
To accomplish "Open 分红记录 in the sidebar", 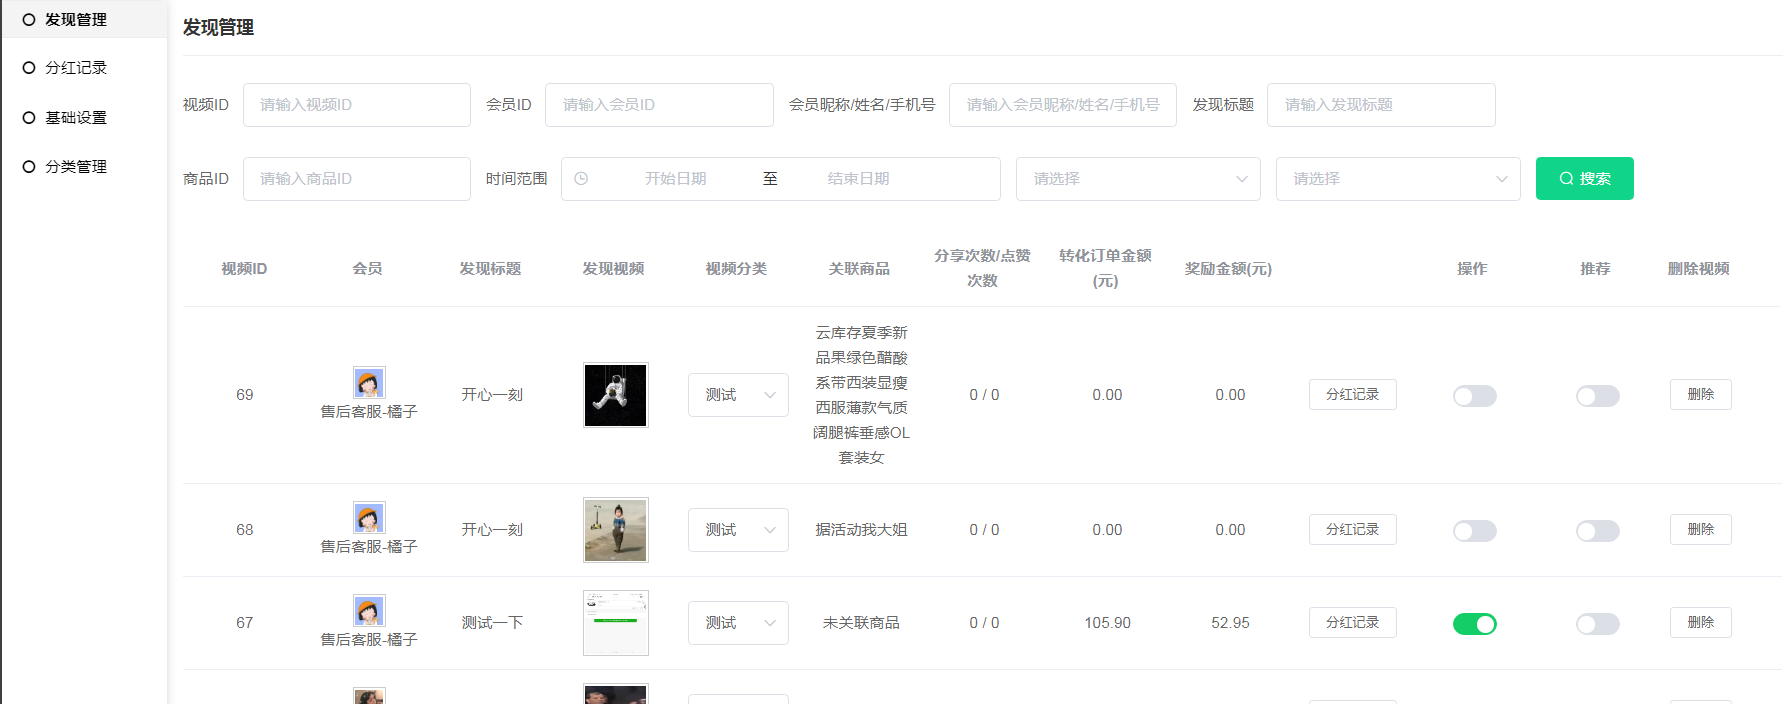I will (76, 67).
